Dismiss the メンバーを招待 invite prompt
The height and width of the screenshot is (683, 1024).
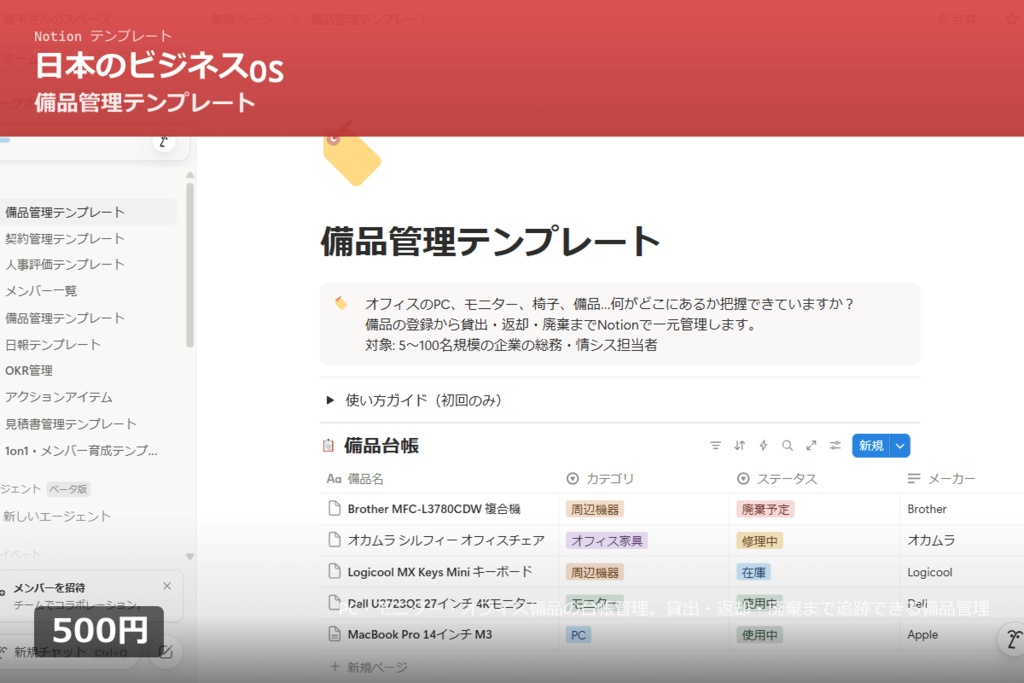tap(166, 585)
